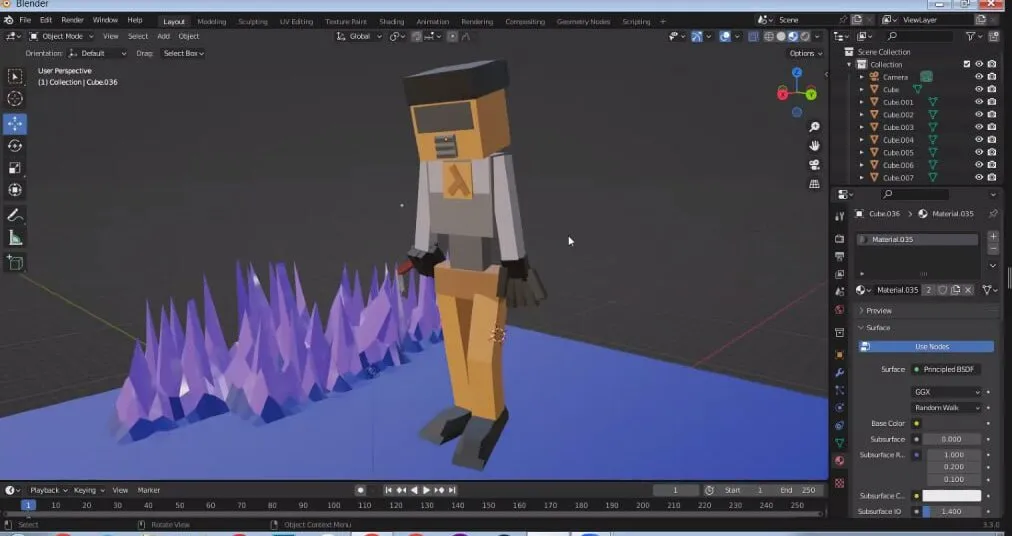This screenshot has width=1012, height=536.
Task: Open the Render menu
Action: coord(72,20)
